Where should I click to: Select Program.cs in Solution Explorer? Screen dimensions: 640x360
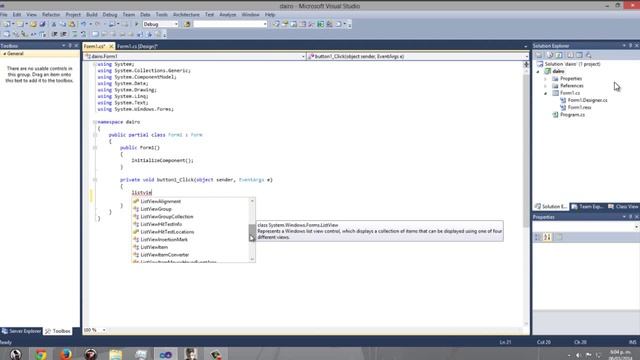click(572, 115)
